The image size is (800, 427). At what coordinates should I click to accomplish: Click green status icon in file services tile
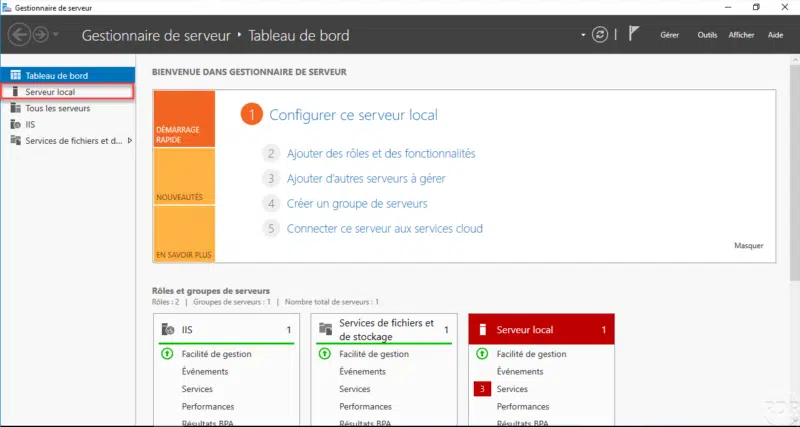[x=324, y=354]
